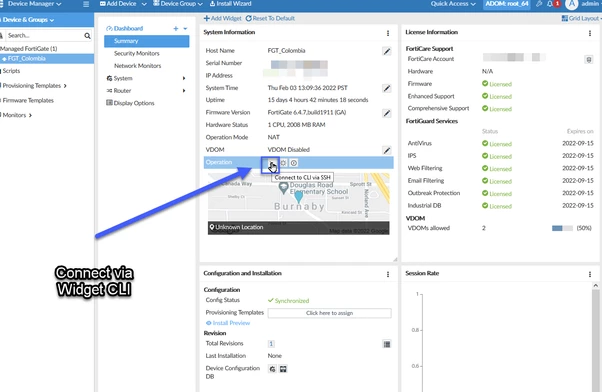Open the revision history list icon
The height and width of the screenshot is (392, 602).
(x=387, y=344)
